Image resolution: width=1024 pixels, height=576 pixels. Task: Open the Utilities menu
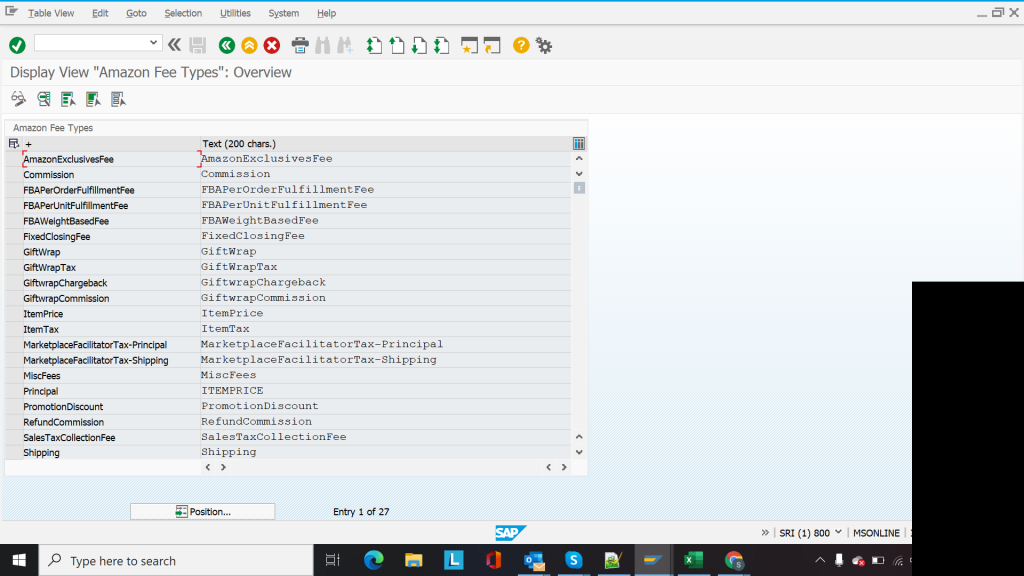click(235, 13)
